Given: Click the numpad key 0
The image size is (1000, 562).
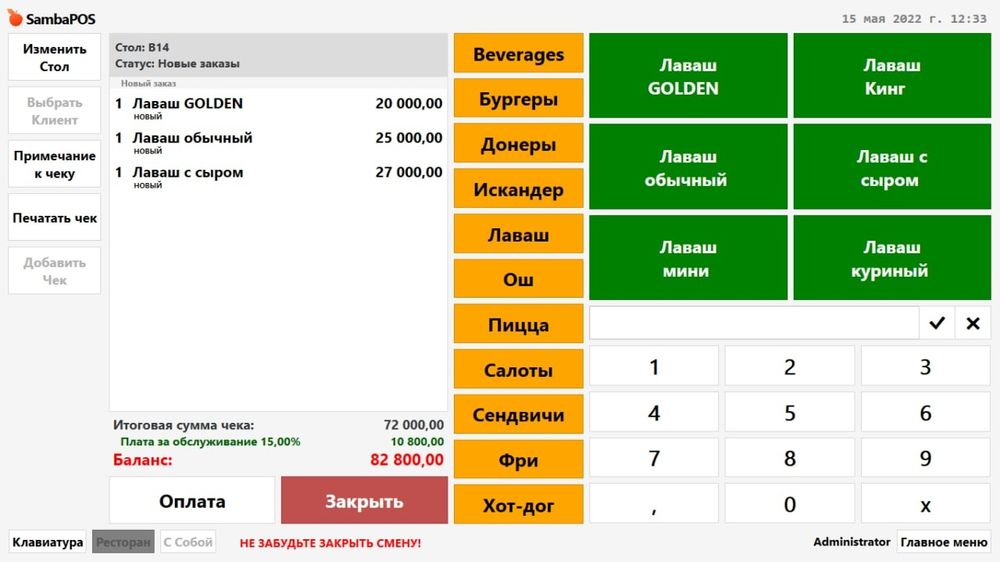Looking at the screenshot, I should [x=790, y=504].
